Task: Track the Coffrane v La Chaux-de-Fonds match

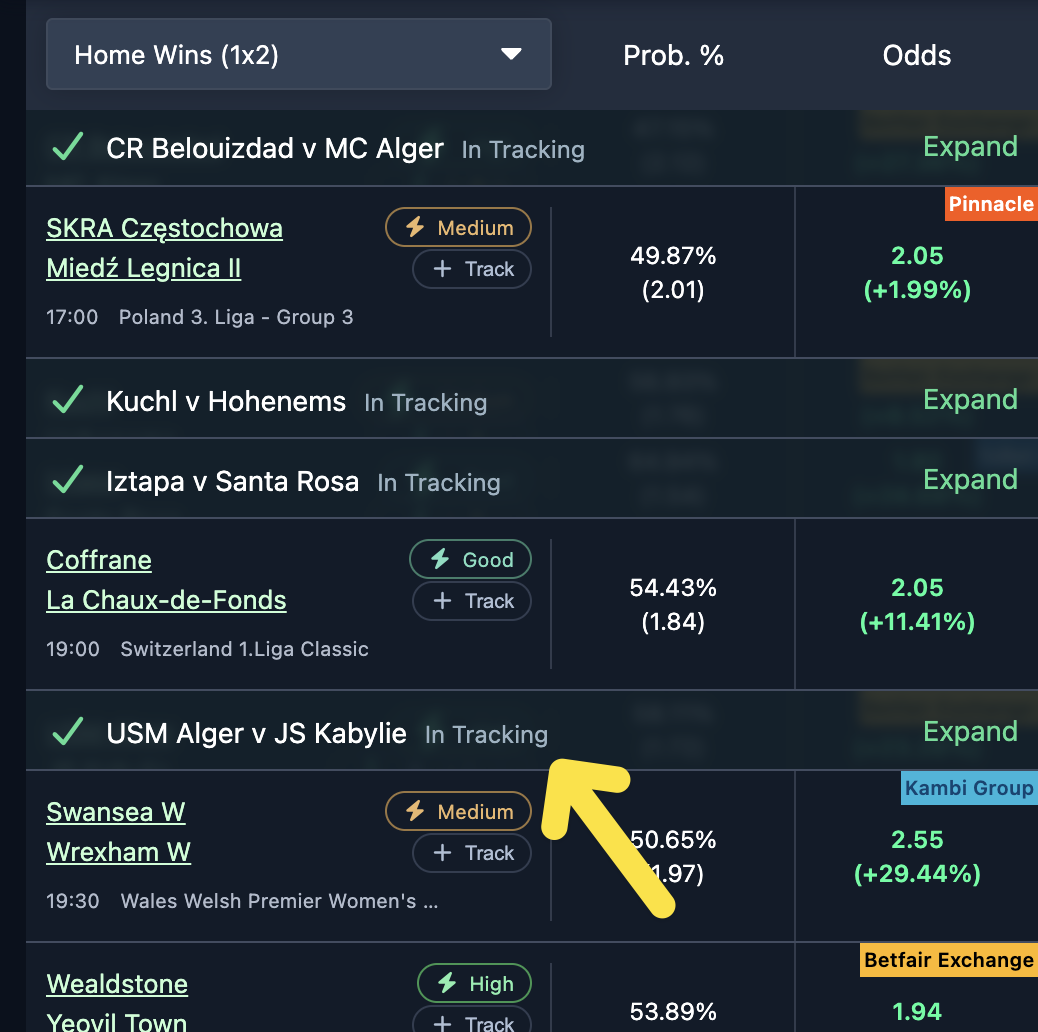Action: tap(472, 601)
